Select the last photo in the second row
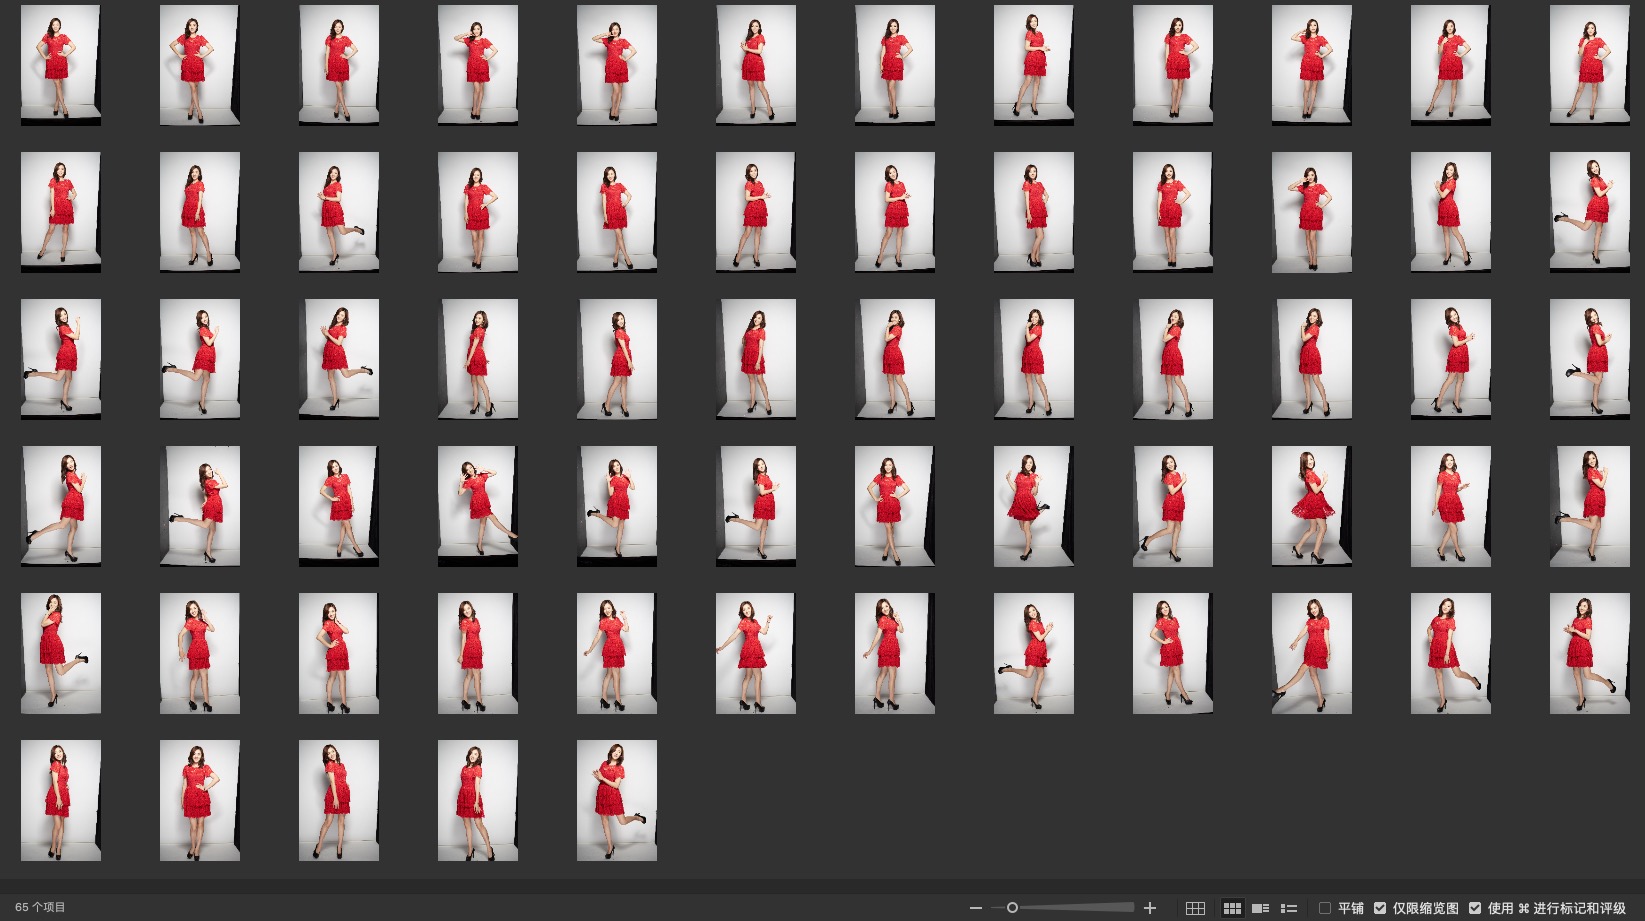 coord(1589,212)
